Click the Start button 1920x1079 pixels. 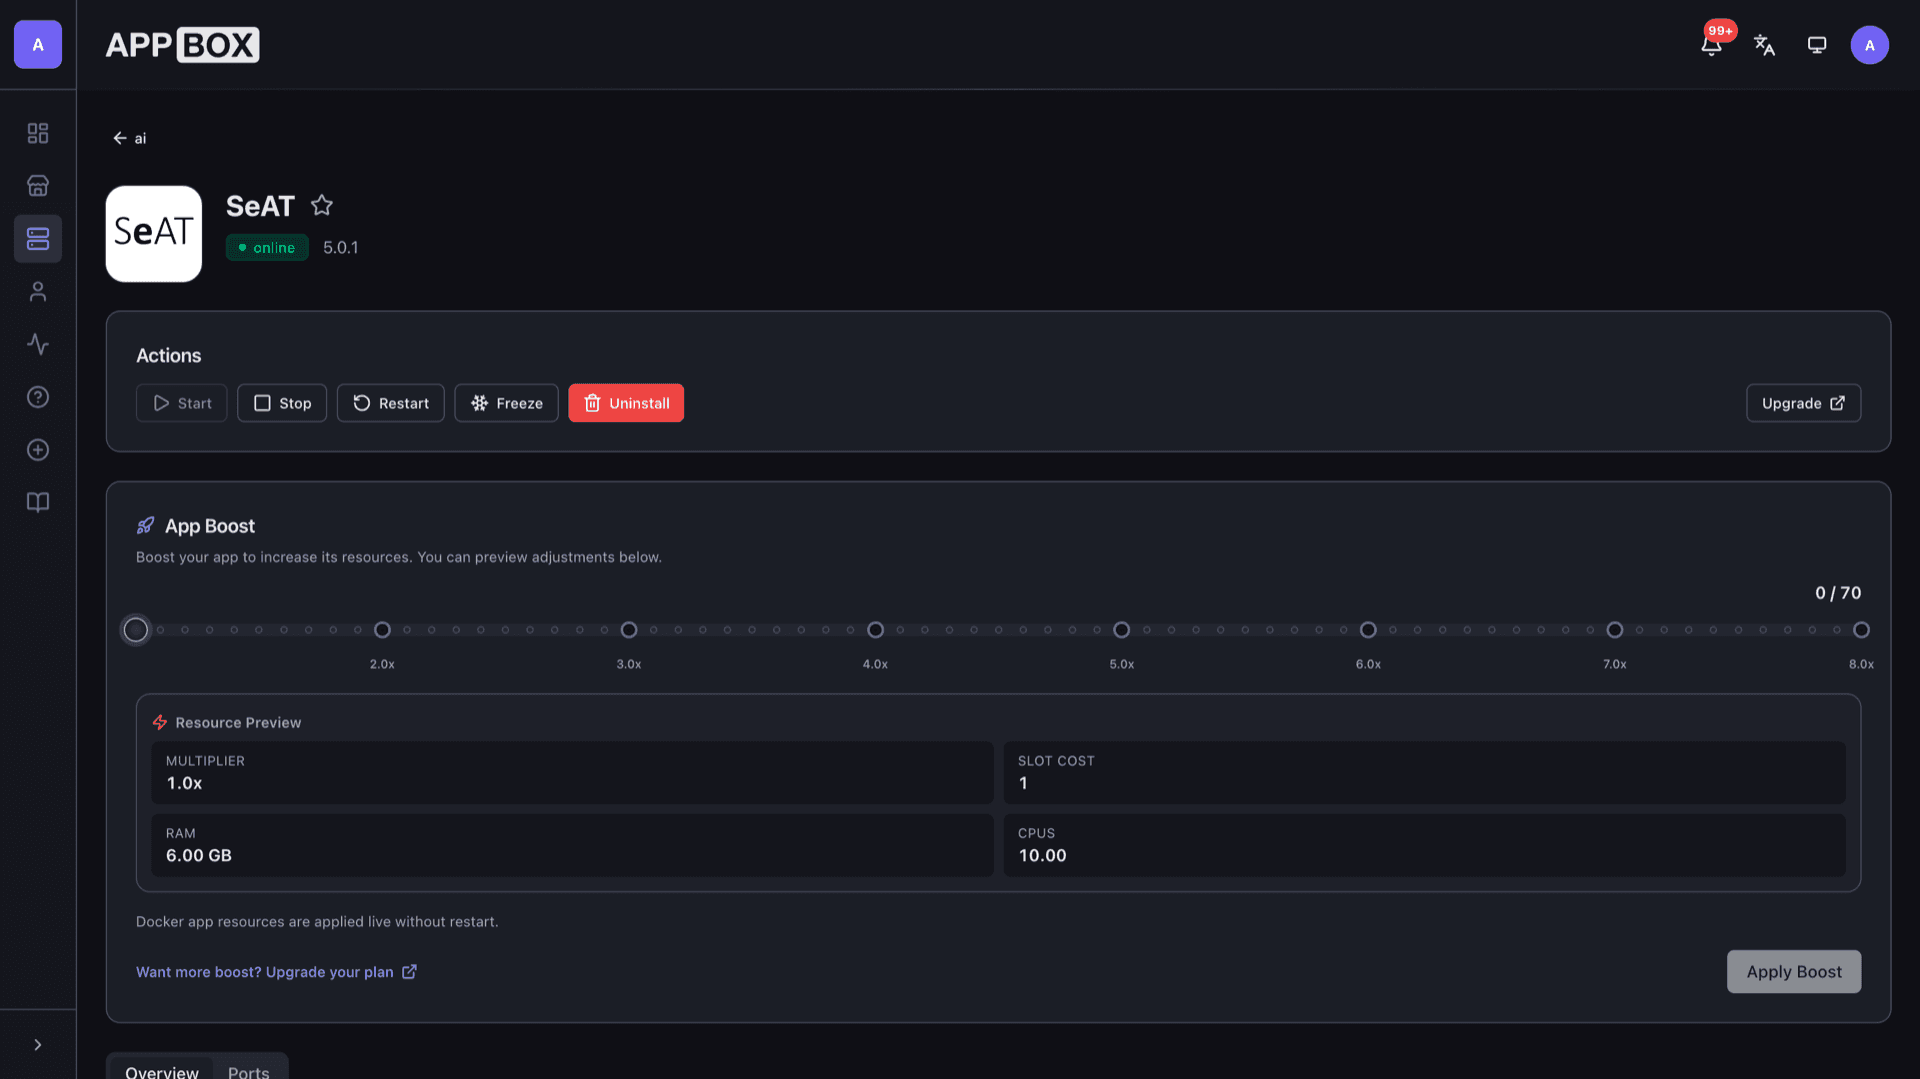click(x=182, y=403)
